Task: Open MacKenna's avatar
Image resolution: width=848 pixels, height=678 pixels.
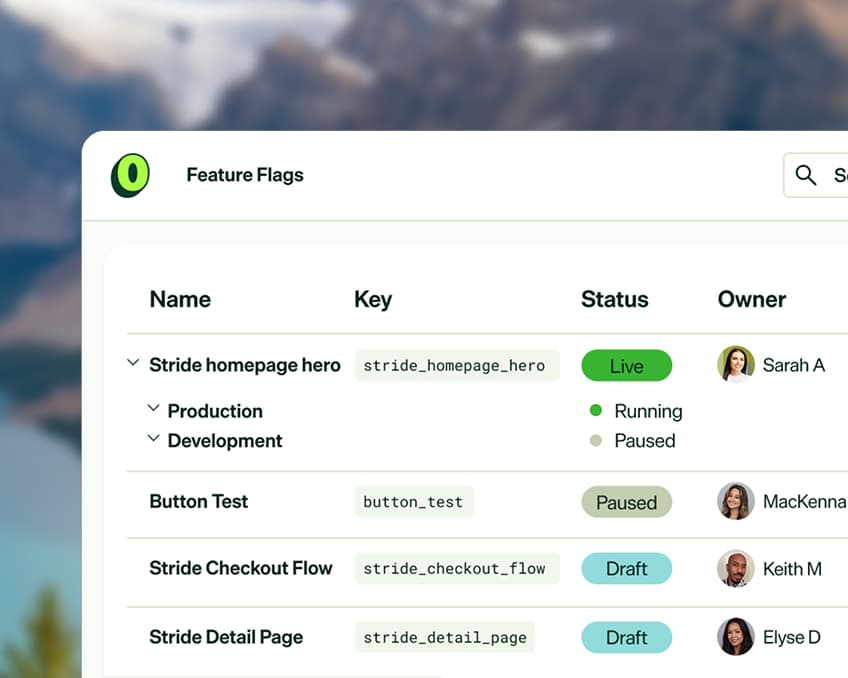Action: pos(736,501)
